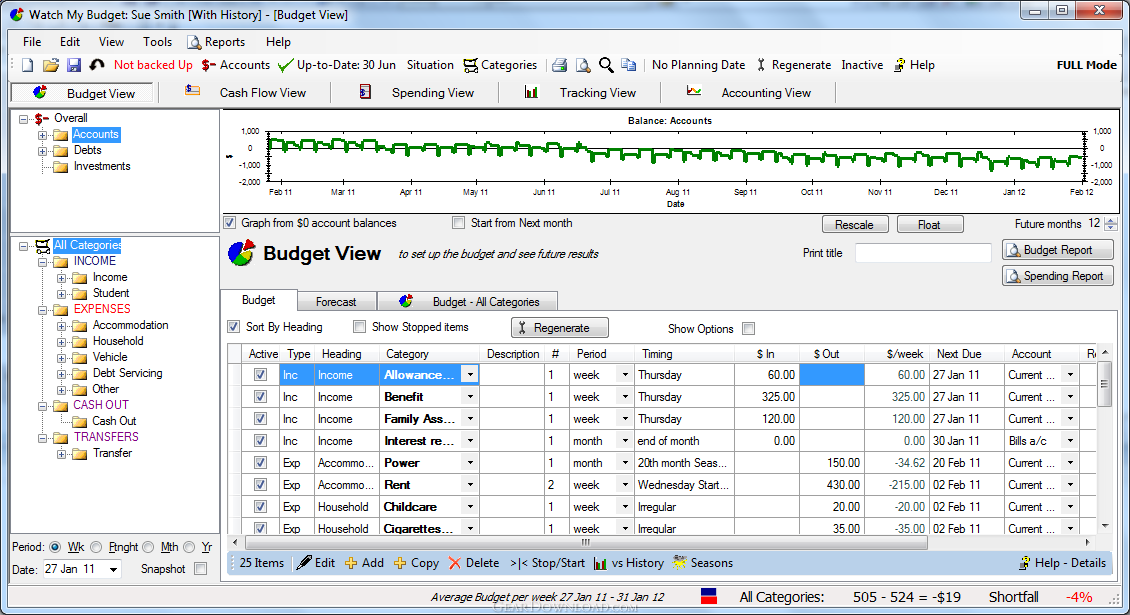
Task: Collapse the INCOME category folder
Action: (x=43, y=262)
